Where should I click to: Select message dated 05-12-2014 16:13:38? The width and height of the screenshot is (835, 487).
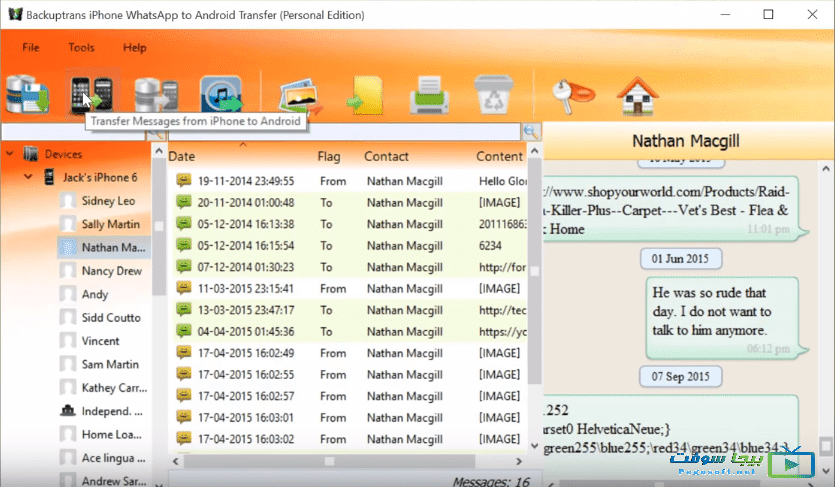[x=350, y=224]
